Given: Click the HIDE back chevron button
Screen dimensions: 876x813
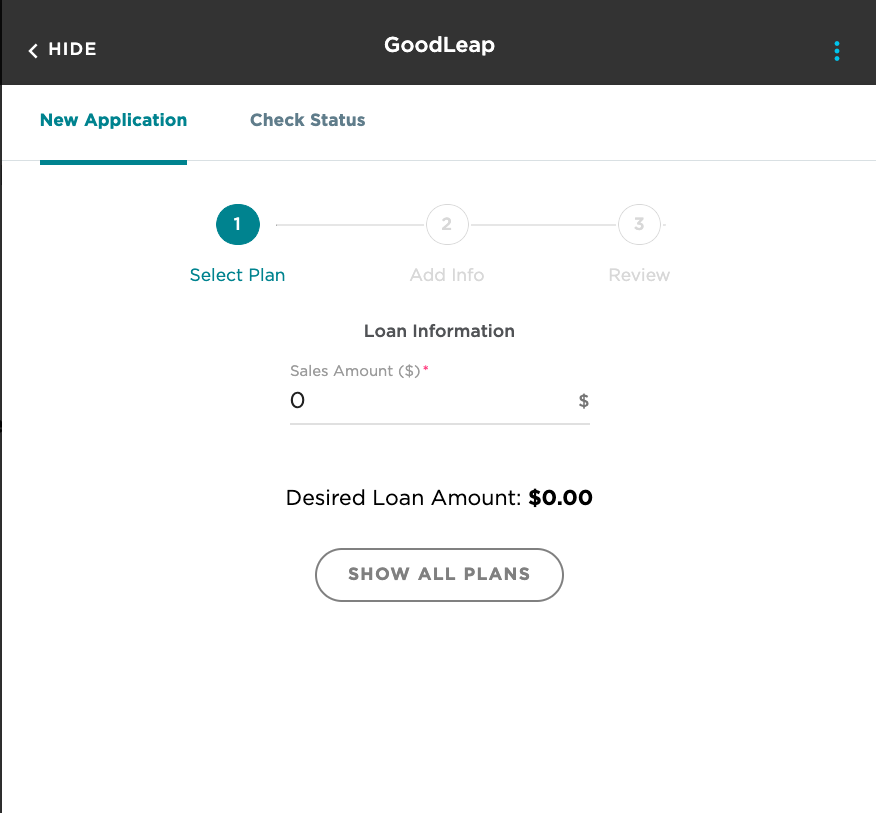Looking at the screenshot, I should click(62, 50).
